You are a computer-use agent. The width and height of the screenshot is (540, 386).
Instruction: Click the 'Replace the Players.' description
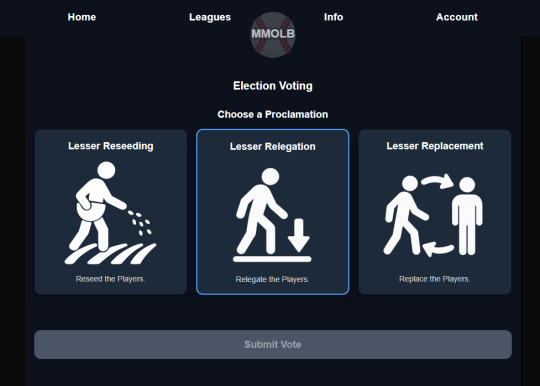434,279
